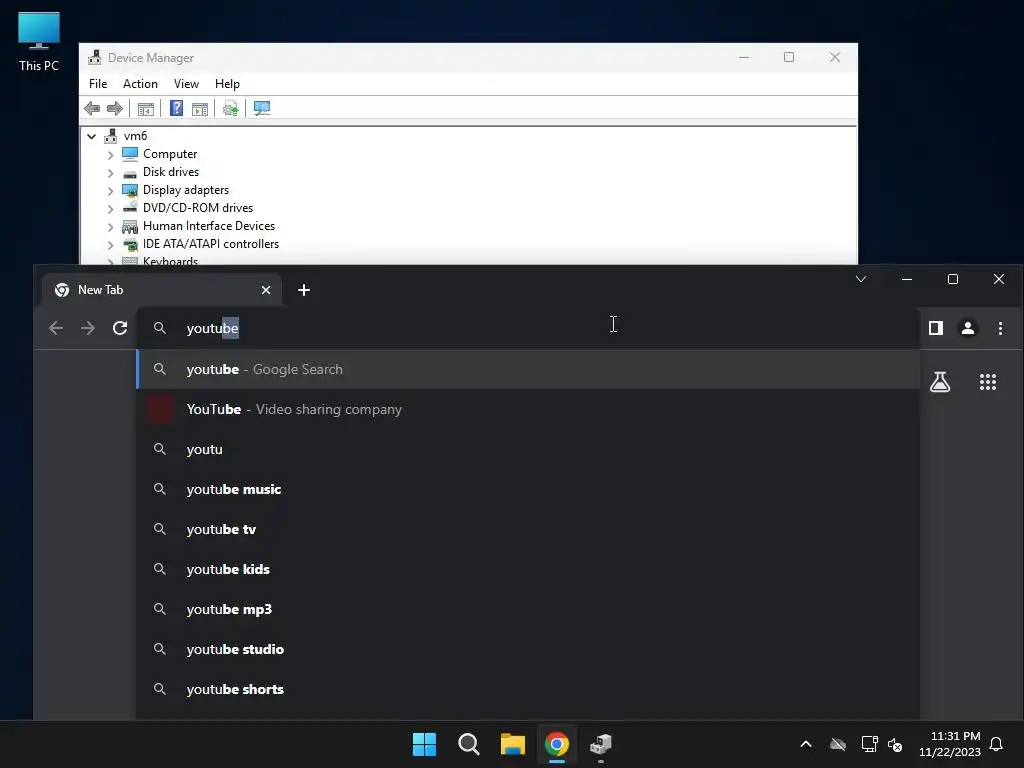Click the Human Interface Devices category icon
The width and height of the screenshot is (1024, 768).
[130, 226]
